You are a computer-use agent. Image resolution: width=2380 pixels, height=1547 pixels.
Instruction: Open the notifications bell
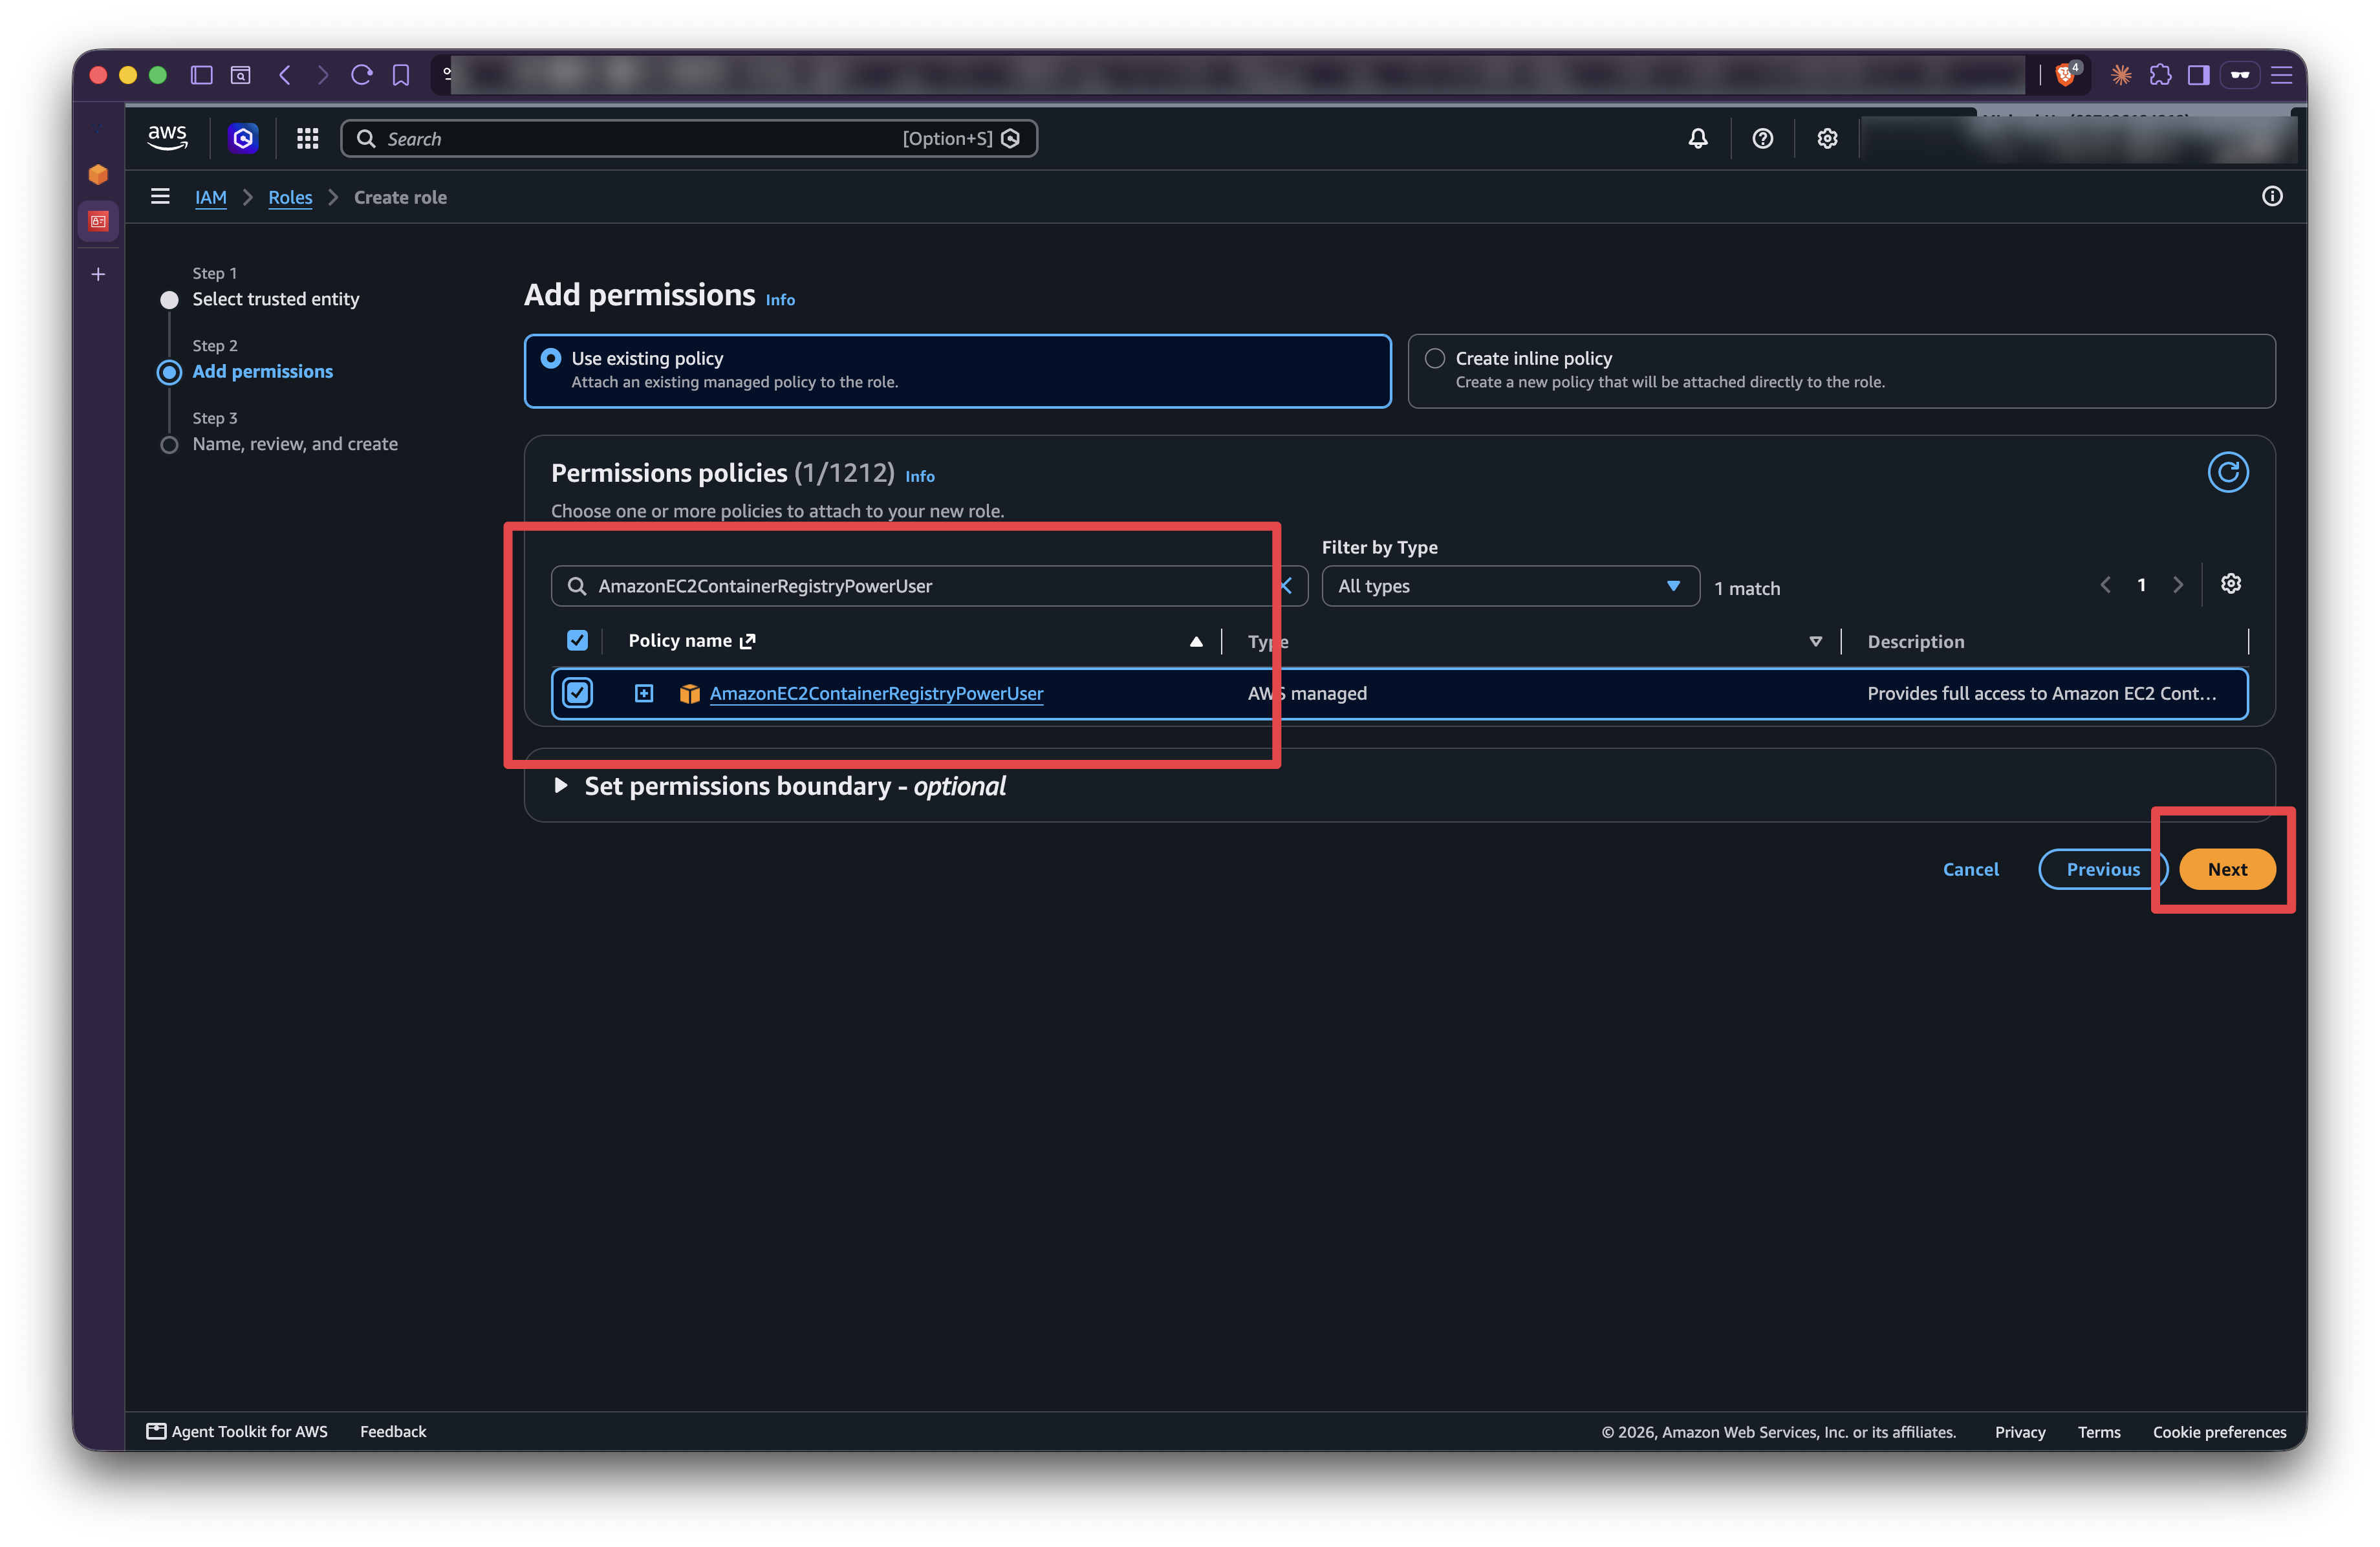pyautogui.click(x=1697, y=139)
